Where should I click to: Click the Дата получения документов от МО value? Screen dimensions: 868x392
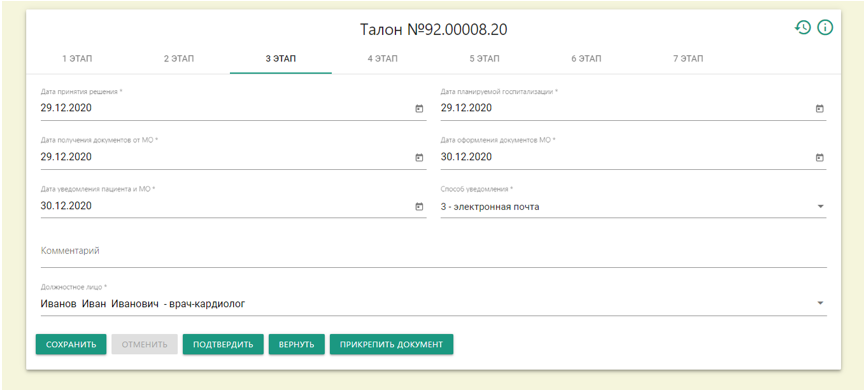[x=66, y=157]
